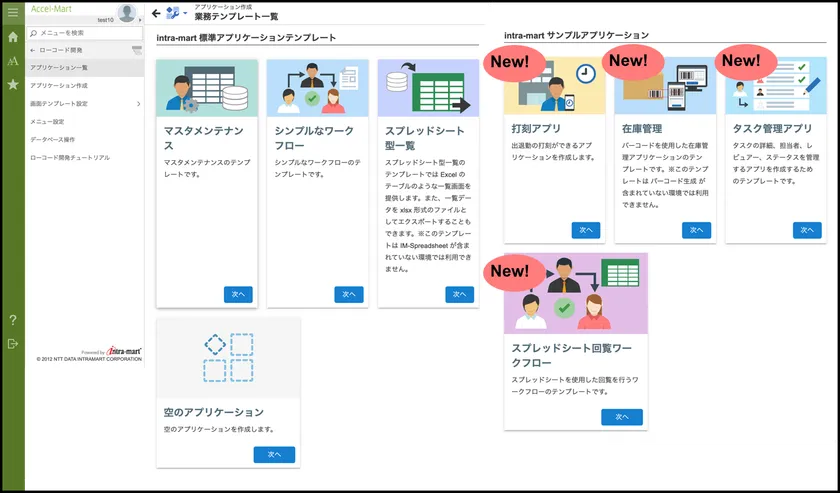840x493 pixels.
Task: Click the タスク管理アプリ card title
Action: click(x=772, y=129)
